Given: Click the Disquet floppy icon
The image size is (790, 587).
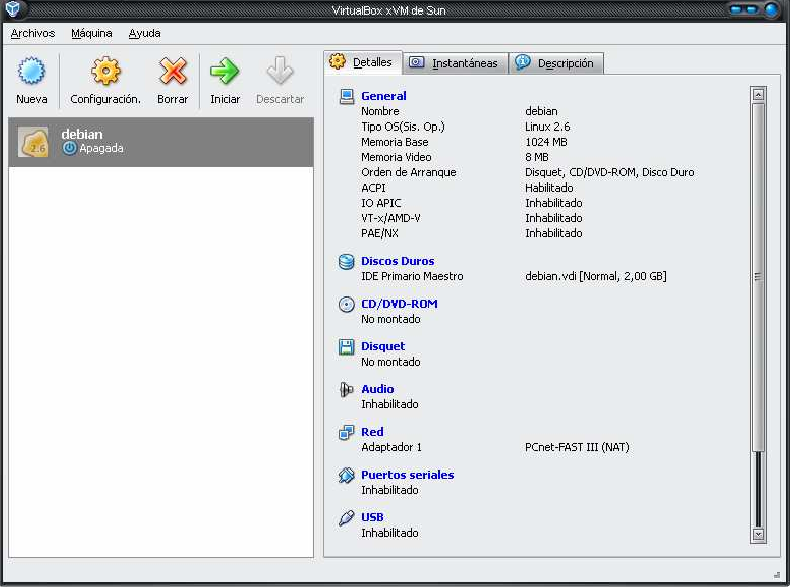Looking at the screenshot, I should point(346,347).
